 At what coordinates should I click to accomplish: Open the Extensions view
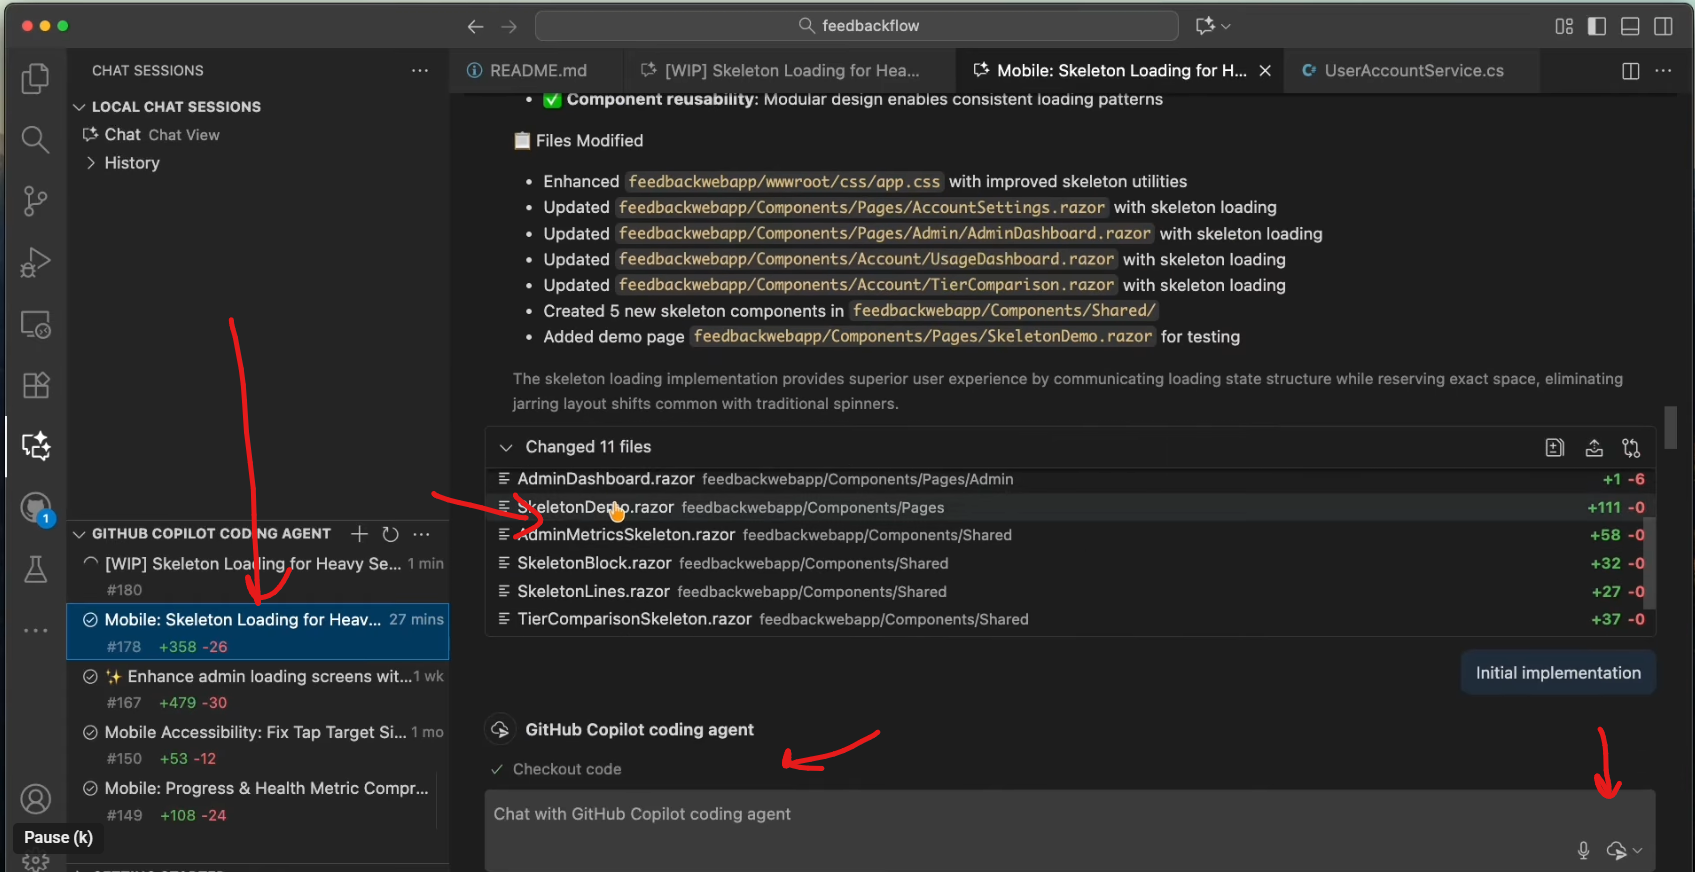(35, 385)
